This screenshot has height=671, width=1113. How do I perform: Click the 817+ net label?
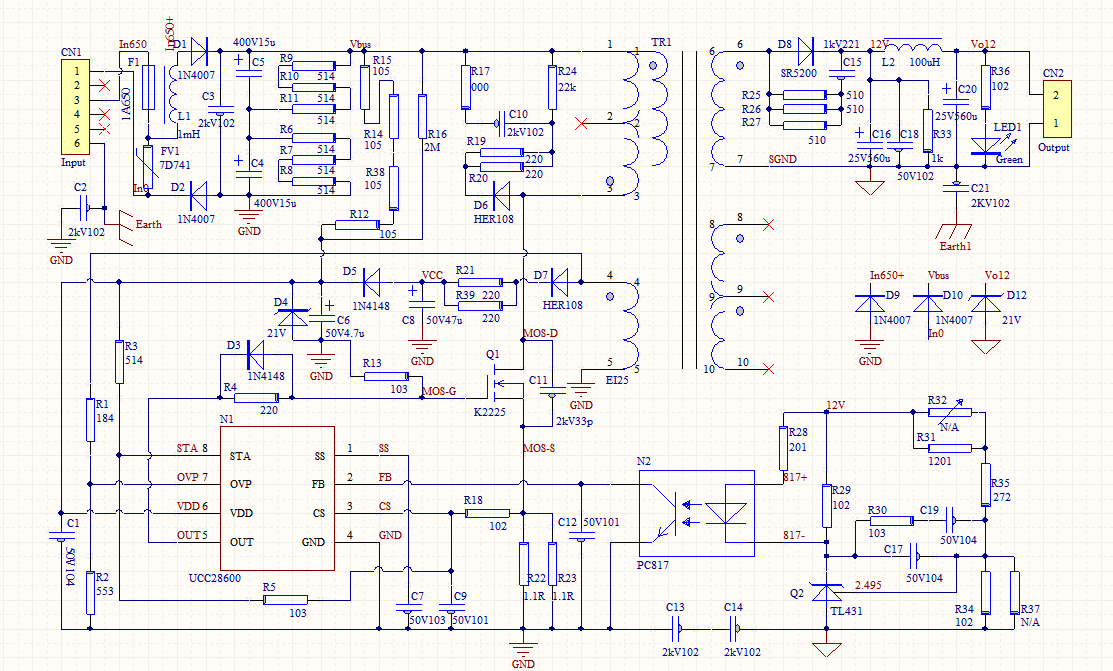(795, 477)
